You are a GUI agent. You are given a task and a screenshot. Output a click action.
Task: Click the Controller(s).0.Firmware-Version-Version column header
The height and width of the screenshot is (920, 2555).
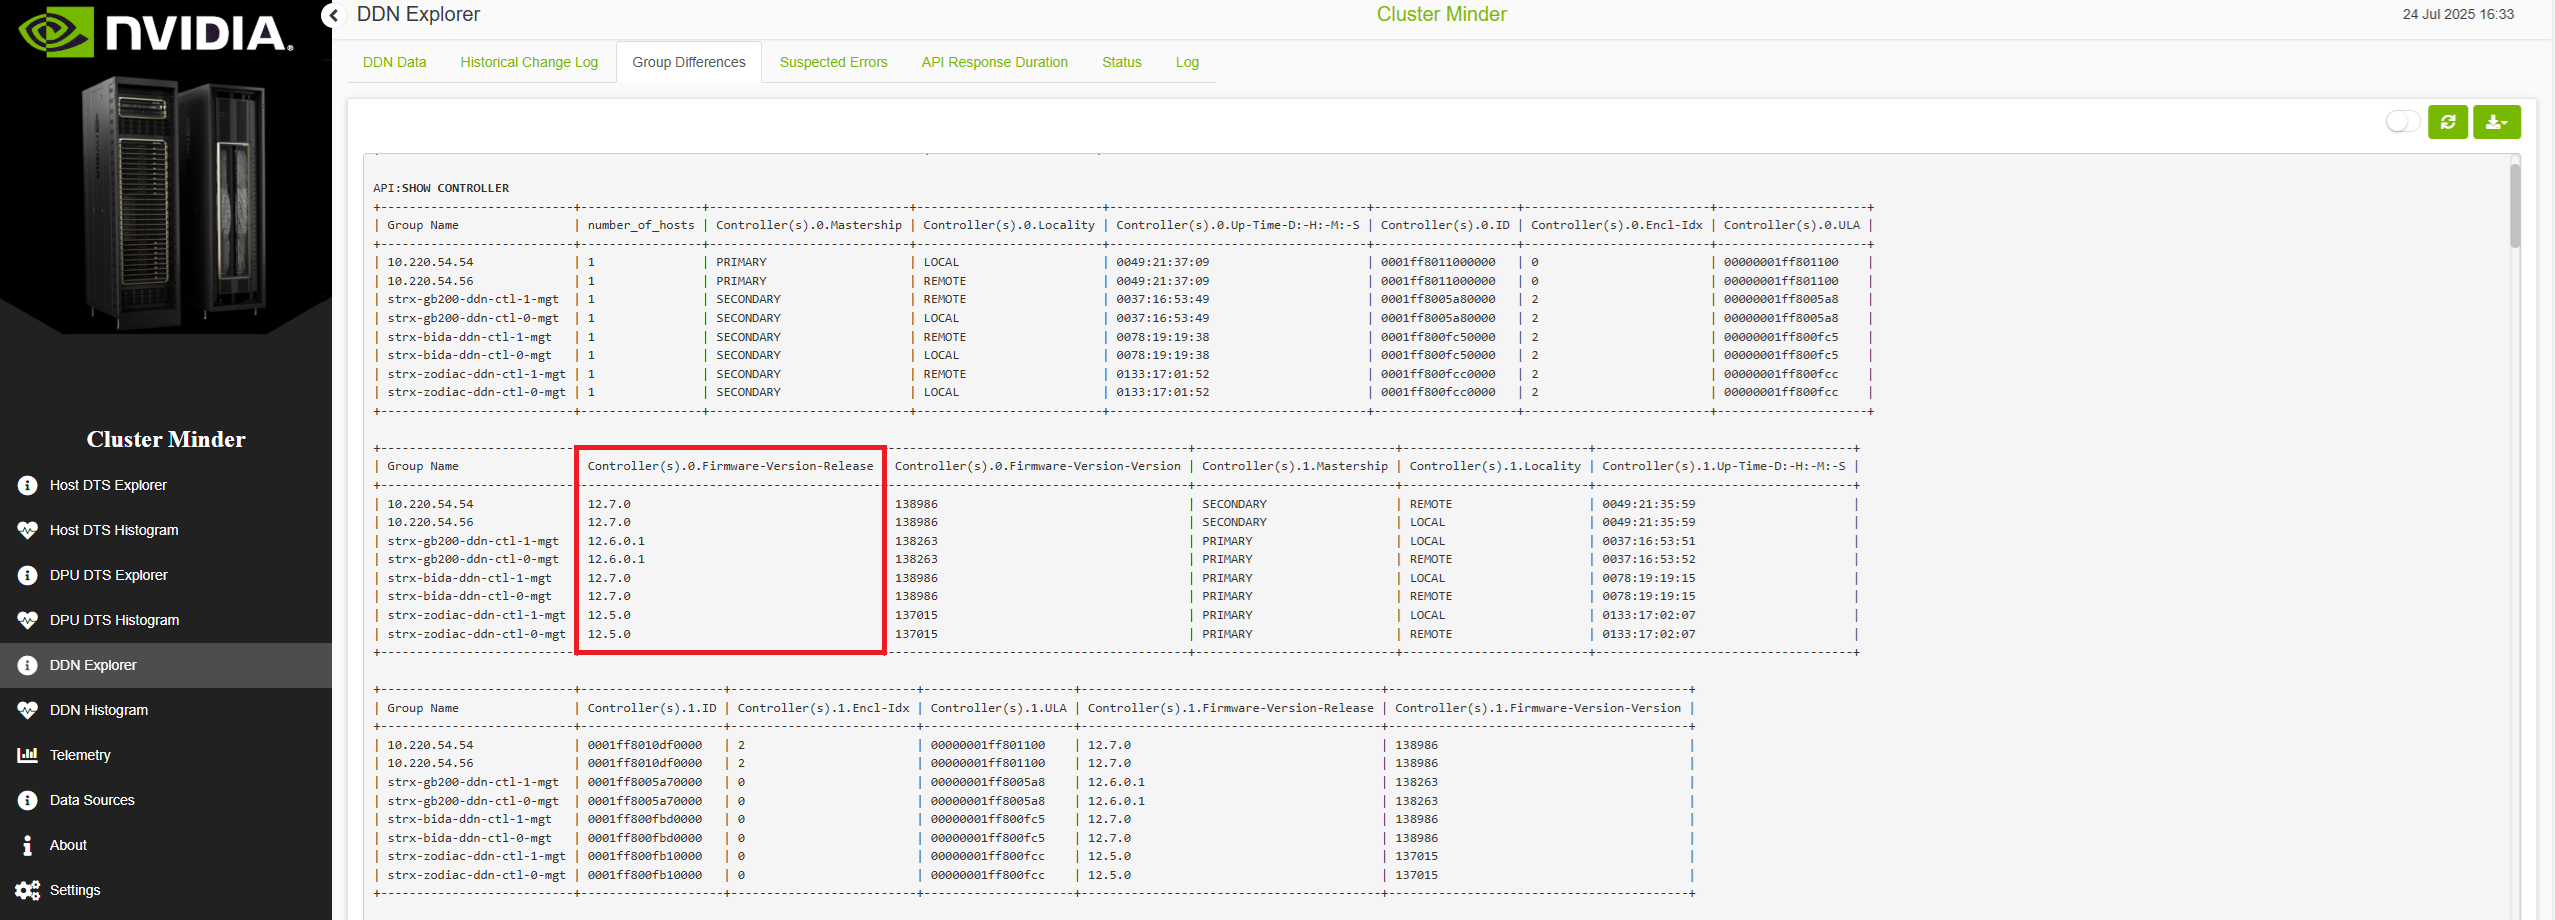coord(1038,466)
